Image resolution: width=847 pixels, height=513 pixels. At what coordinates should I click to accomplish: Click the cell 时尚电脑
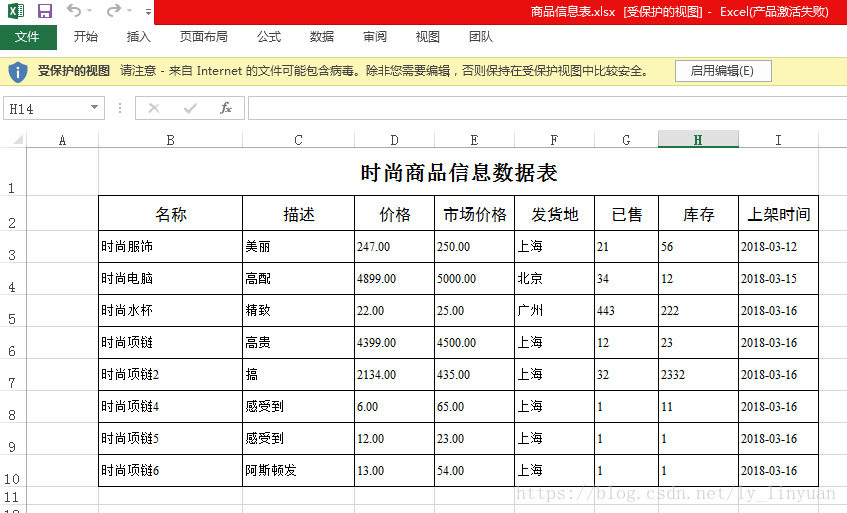171,279
